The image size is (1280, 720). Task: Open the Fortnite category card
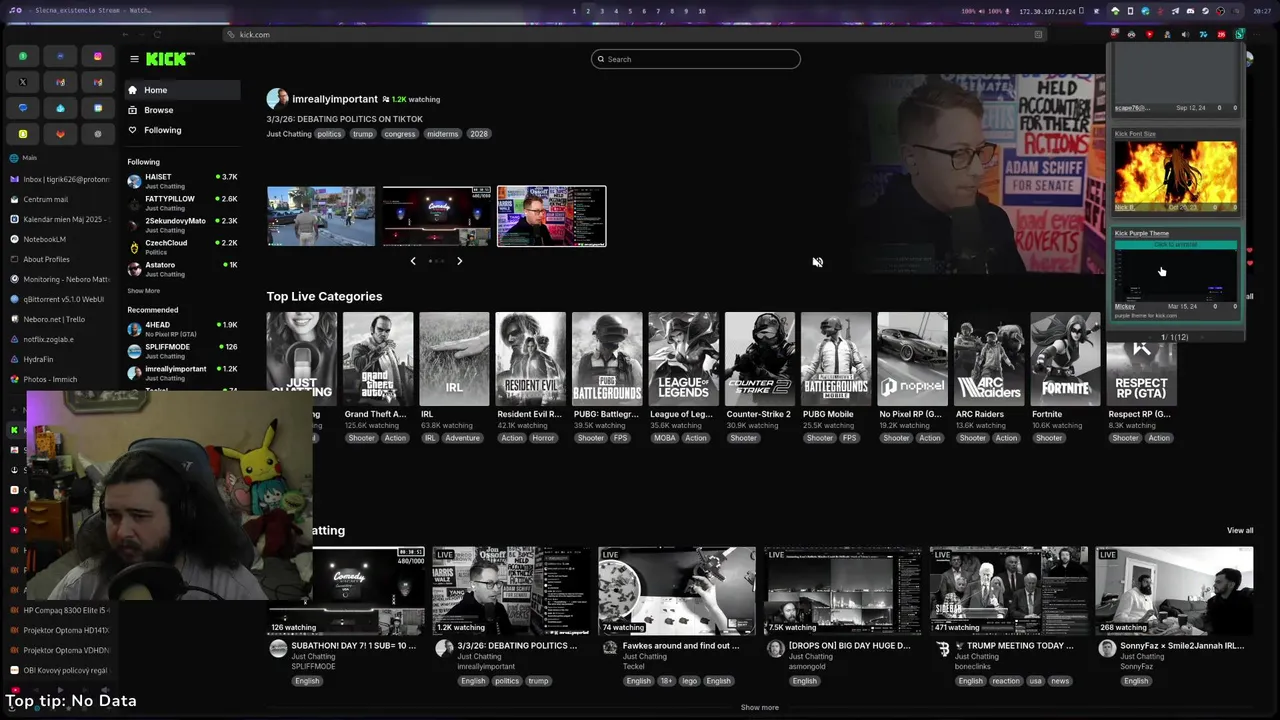tap(1065, 358)
